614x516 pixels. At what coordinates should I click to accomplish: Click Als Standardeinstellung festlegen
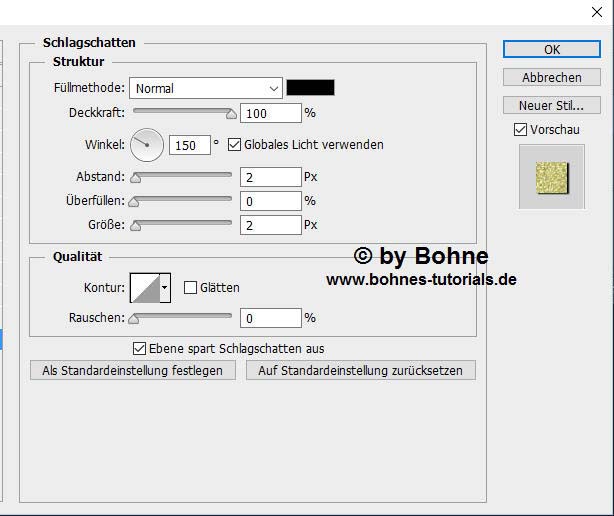tap(133, 370)
